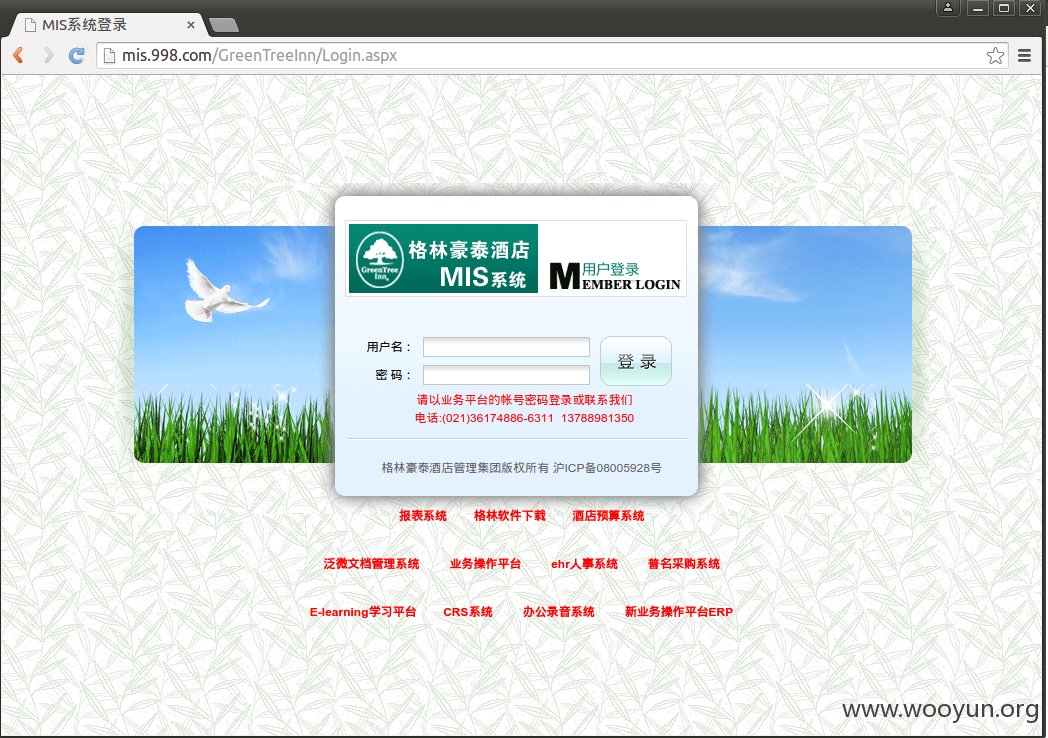The width and height of the screenshot is (1048, 738).
Task: Reload the page with the refresh icon
Action: click(x=77, y=55)
